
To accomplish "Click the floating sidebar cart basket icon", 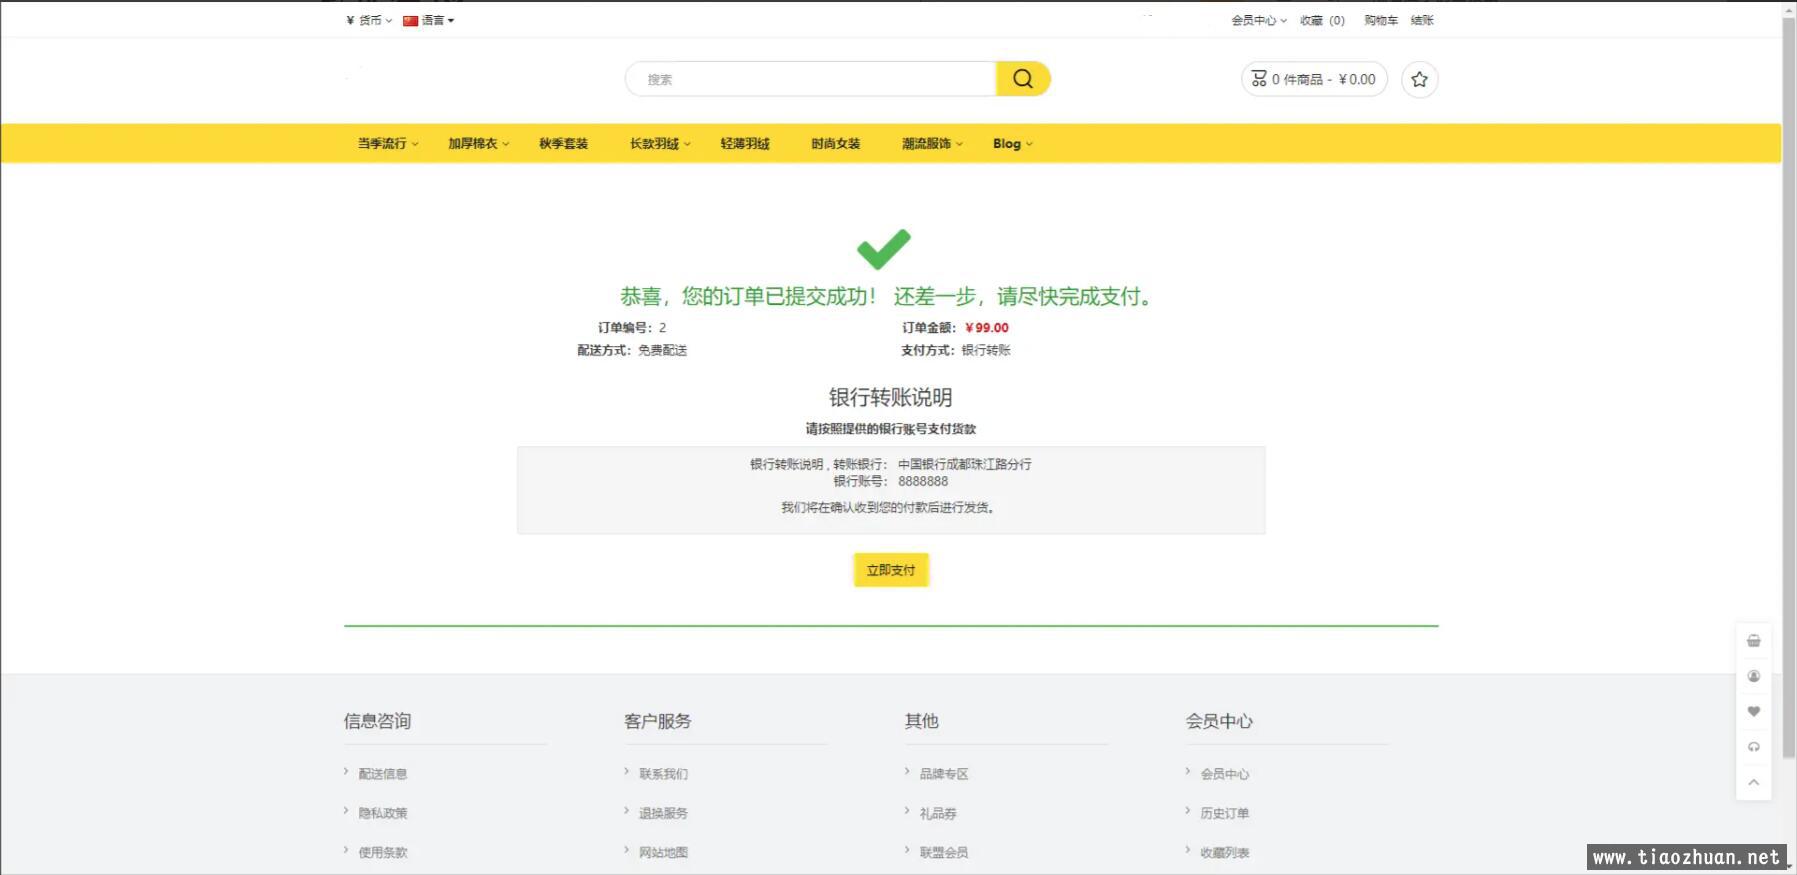I will 1753,641.
